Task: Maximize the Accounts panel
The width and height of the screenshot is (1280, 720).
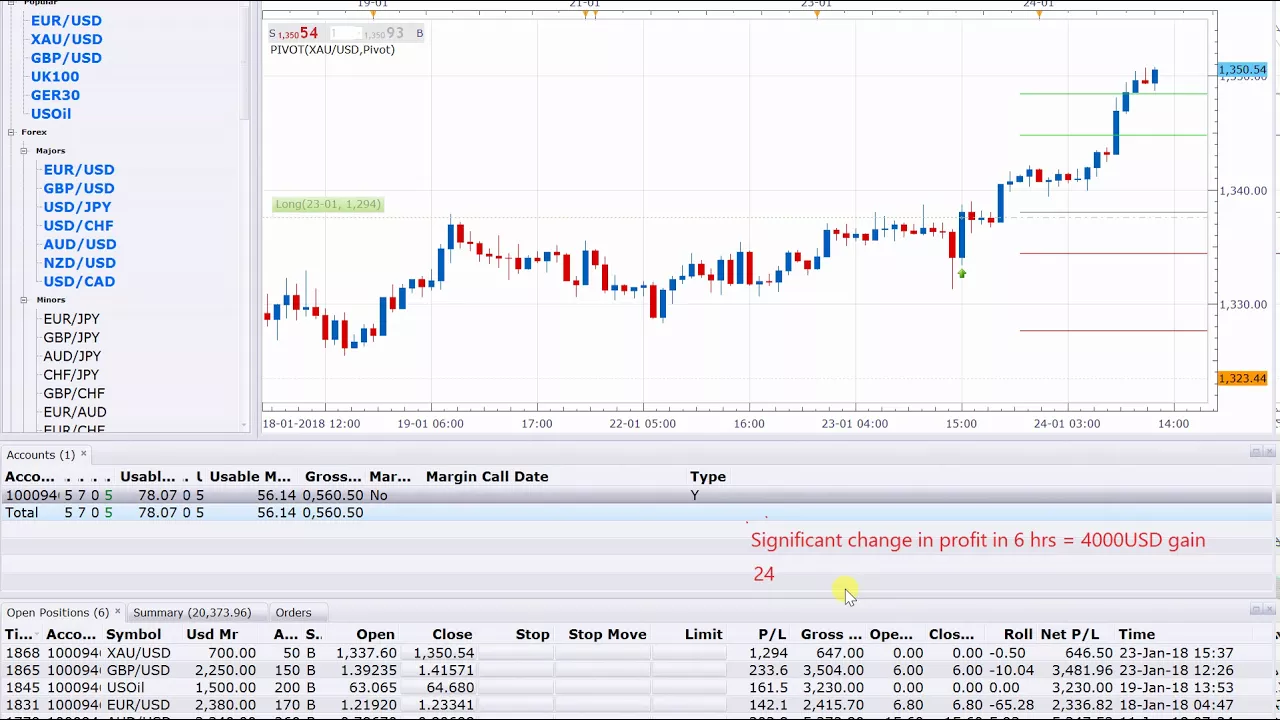Action: tap(1255, 452)
